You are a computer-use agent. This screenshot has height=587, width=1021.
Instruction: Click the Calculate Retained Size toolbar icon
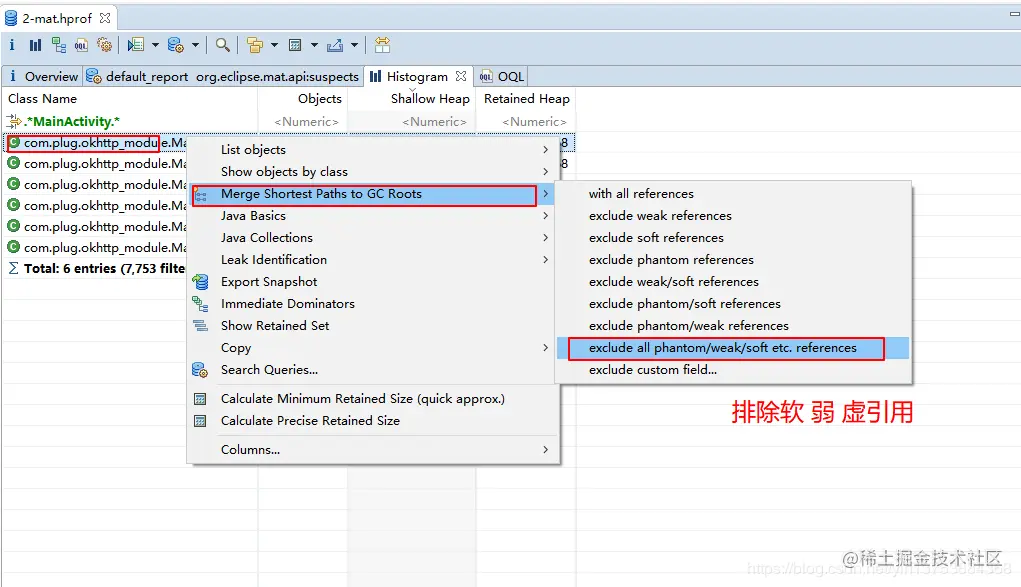[x=295, y=45]
